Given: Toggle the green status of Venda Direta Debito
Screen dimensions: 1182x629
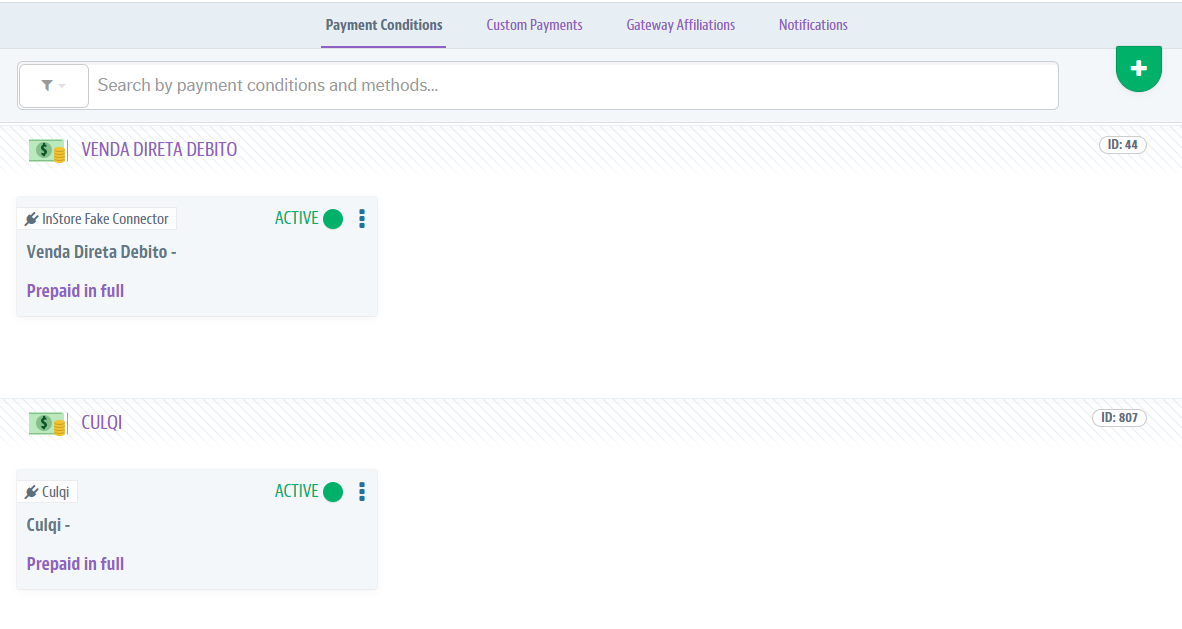Looking at the screenshot, I should [333, 219].
